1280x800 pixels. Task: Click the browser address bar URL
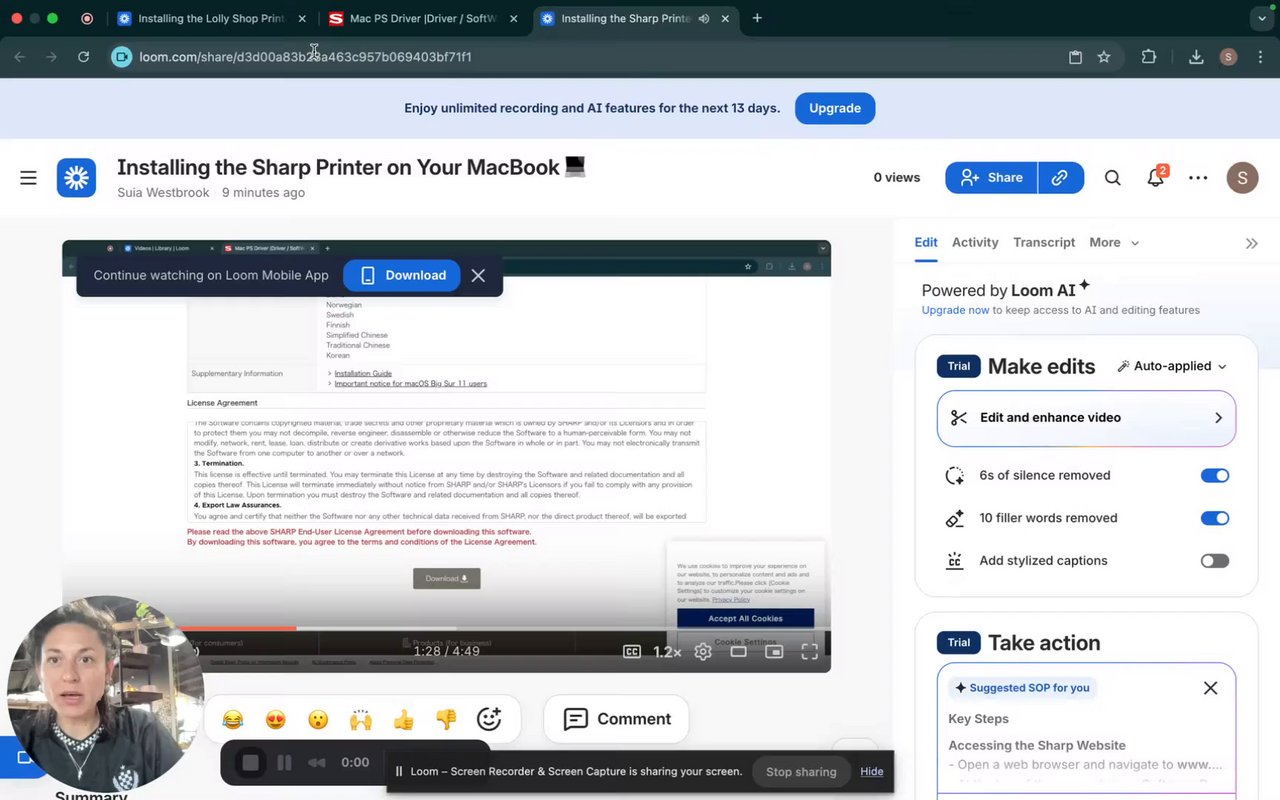point(305,57)
